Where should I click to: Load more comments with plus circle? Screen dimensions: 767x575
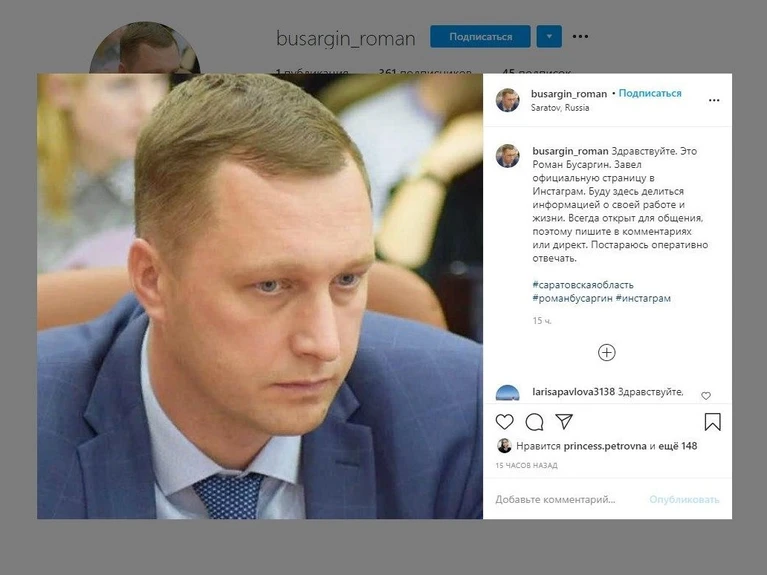tap(607, 352)
